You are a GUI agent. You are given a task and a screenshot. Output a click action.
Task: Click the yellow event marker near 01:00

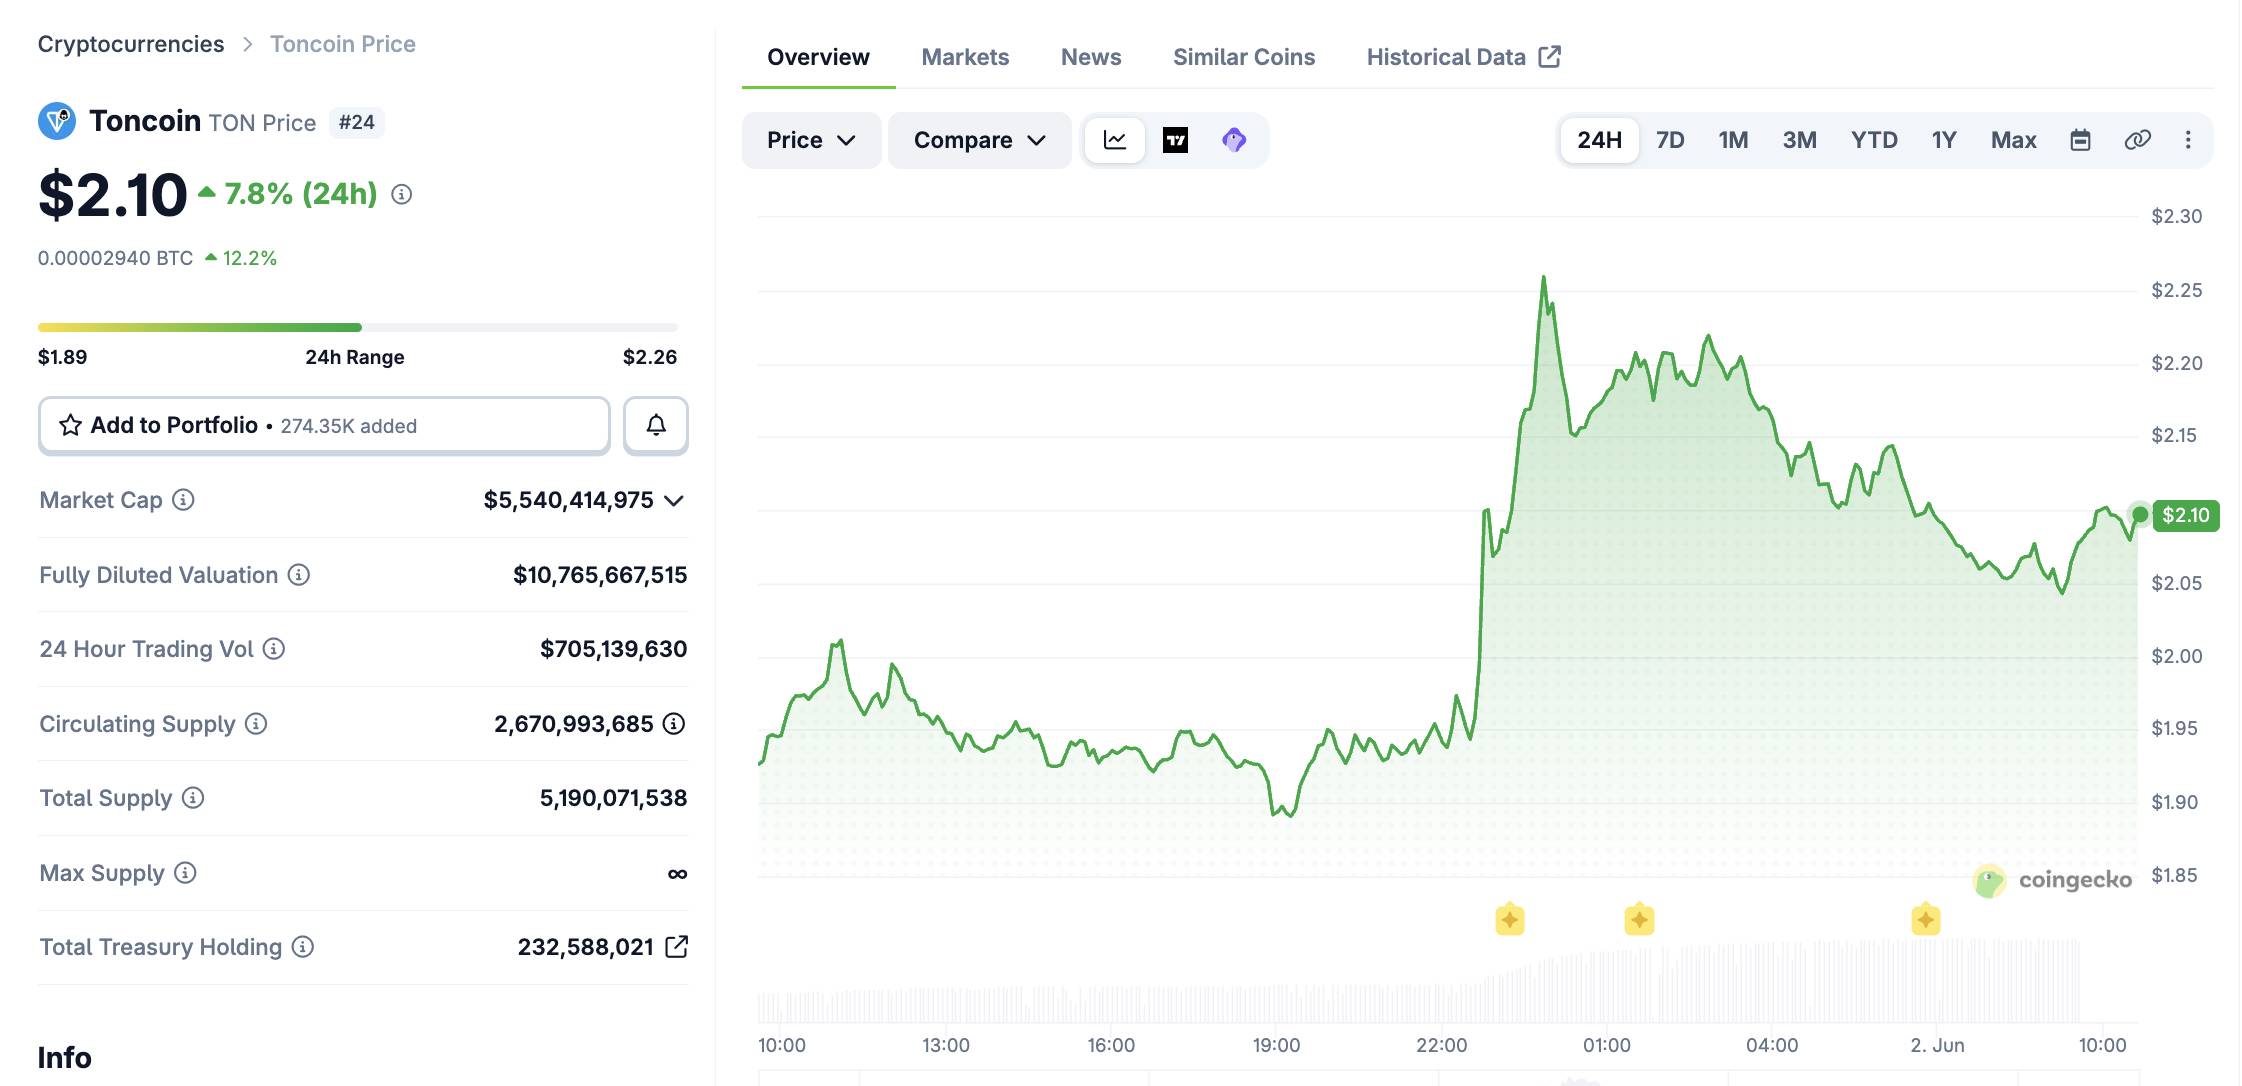click(x=1639, y=919)
